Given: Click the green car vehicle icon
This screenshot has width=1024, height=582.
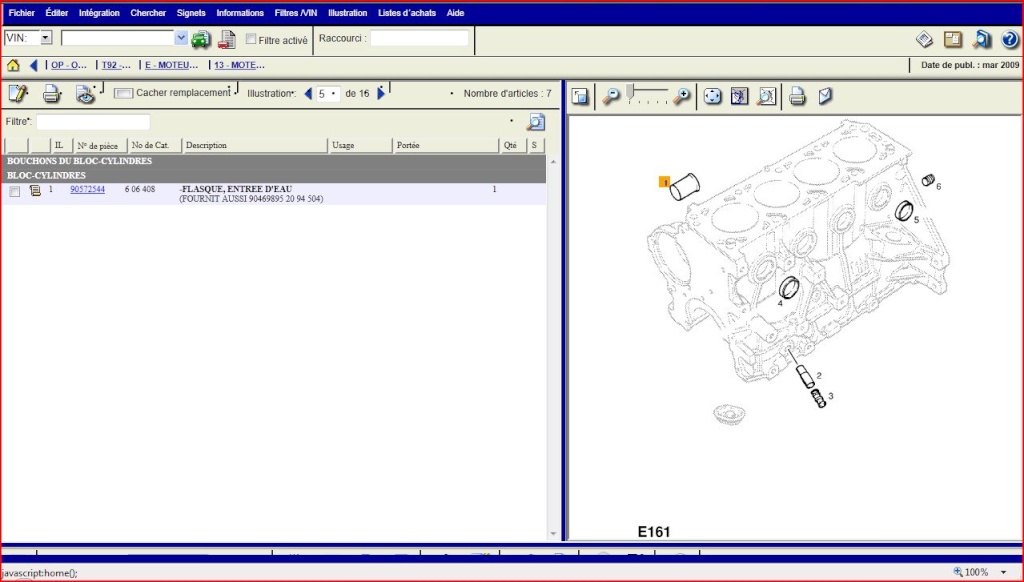Looking at the screenshot, I should (200, 39).
